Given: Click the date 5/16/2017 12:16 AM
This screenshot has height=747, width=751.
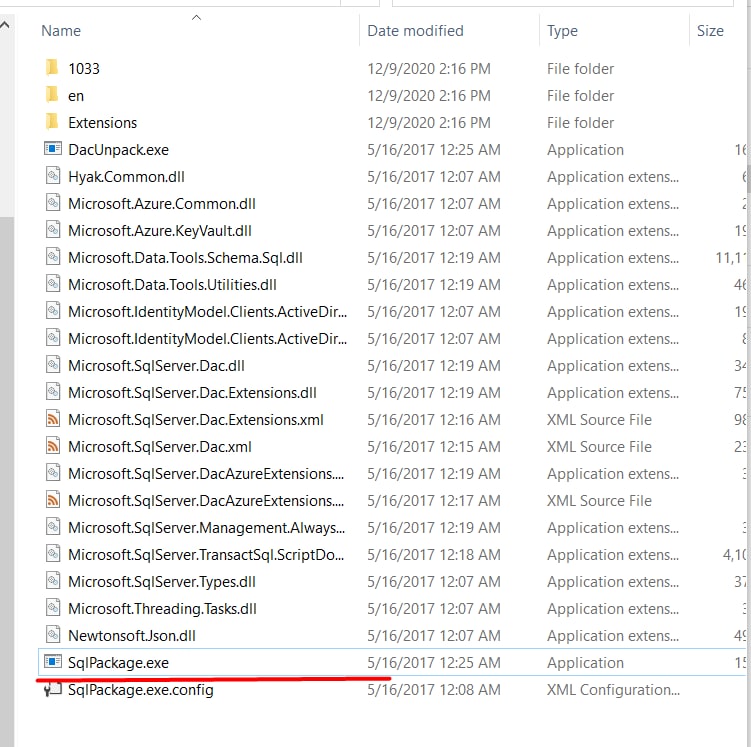Looking at the screenshot, I should pos(434,419).
